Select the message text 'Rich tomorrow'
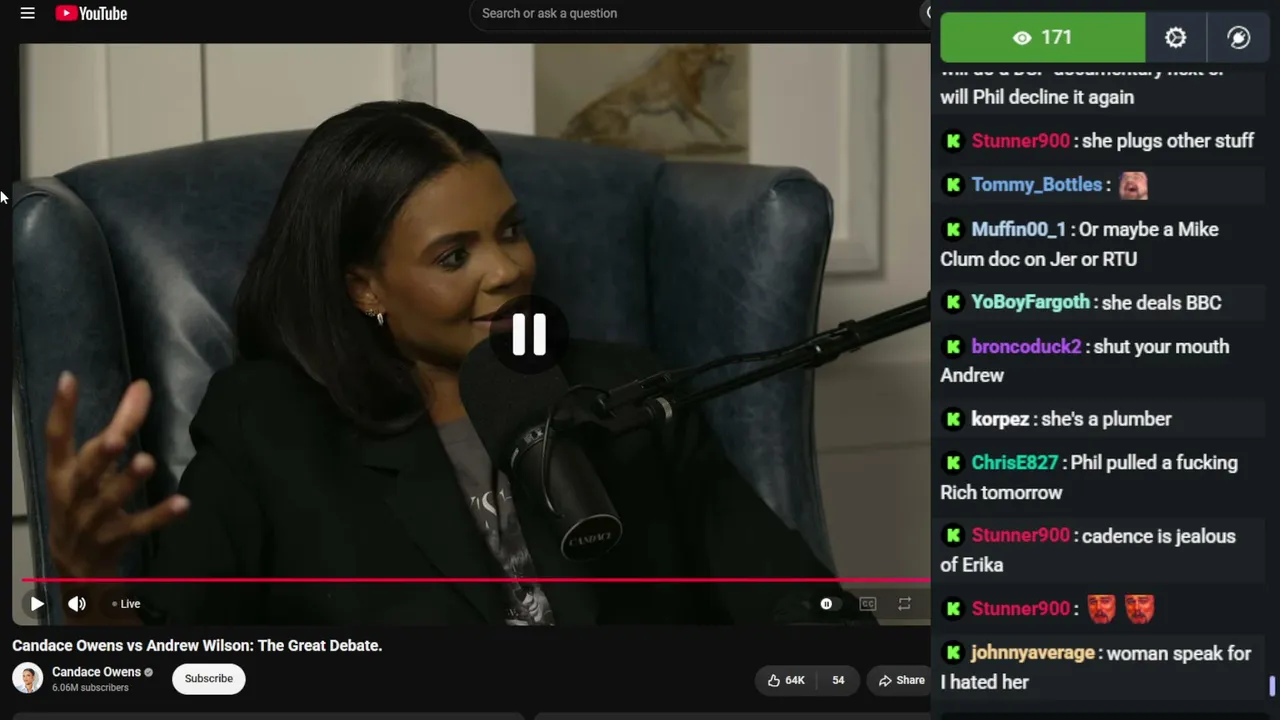The width and height of the screenshot is (1280, 720). tap(1001, 492)
